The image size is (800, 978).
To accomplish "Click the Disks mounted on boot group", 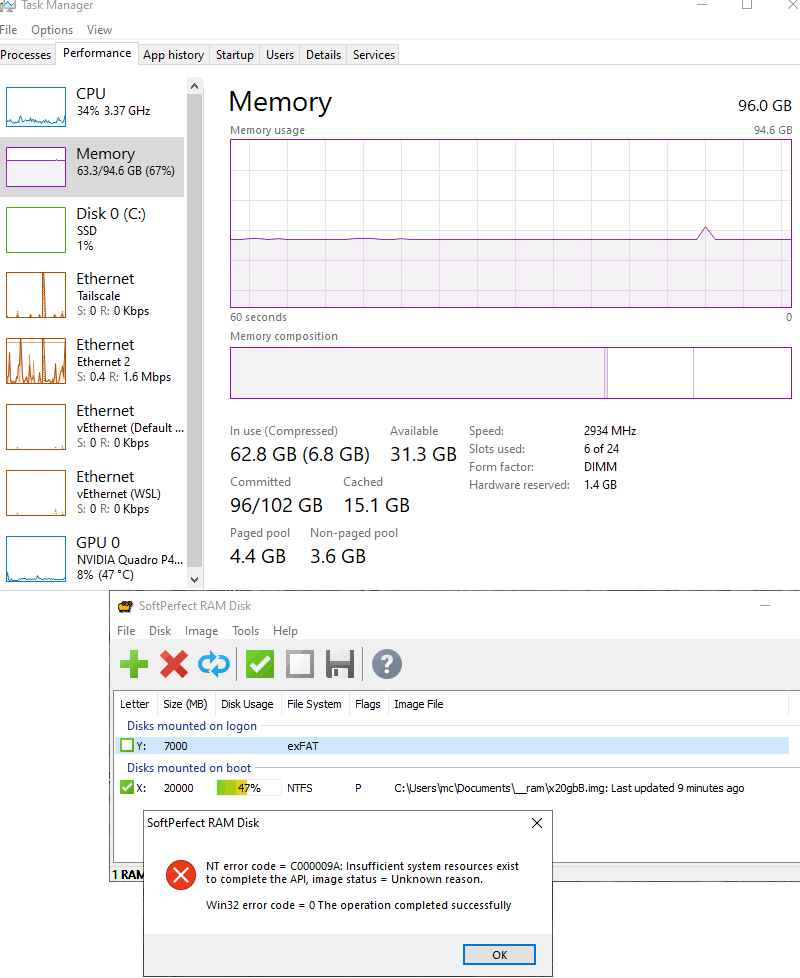I will [189, 768].
